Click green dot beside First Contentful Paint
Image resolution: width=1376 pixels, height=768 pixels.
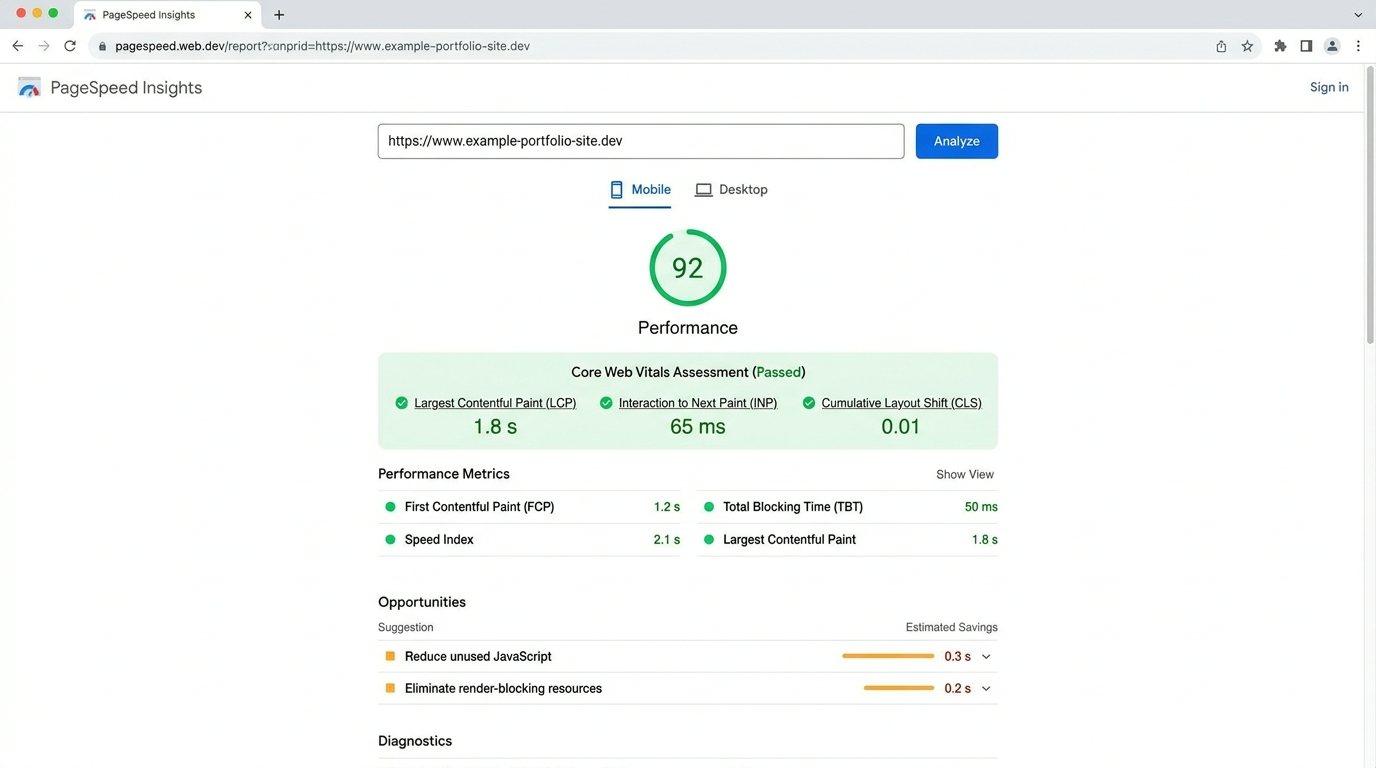(390, 507)
